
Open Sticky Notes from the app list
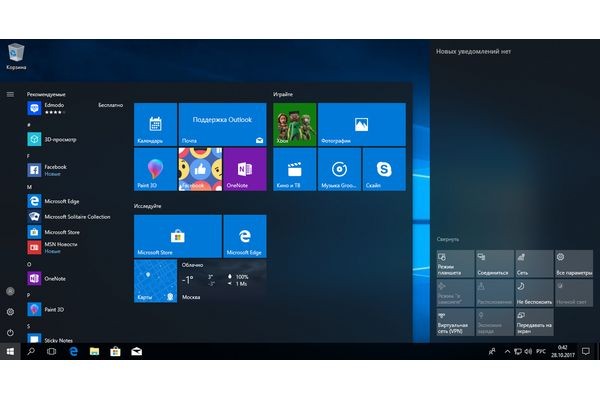[75, 338]
